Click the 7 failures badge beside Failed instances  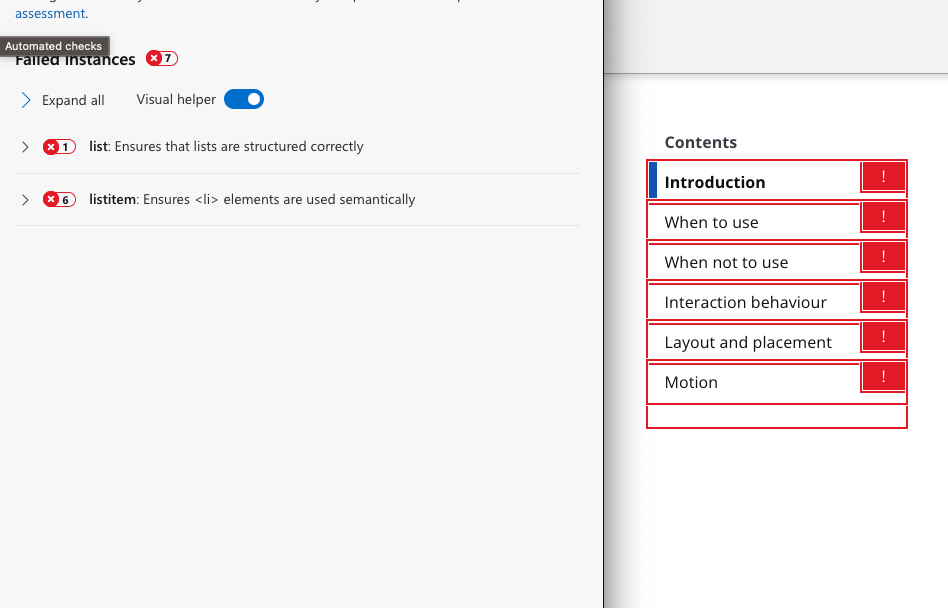tap(161, 58)
